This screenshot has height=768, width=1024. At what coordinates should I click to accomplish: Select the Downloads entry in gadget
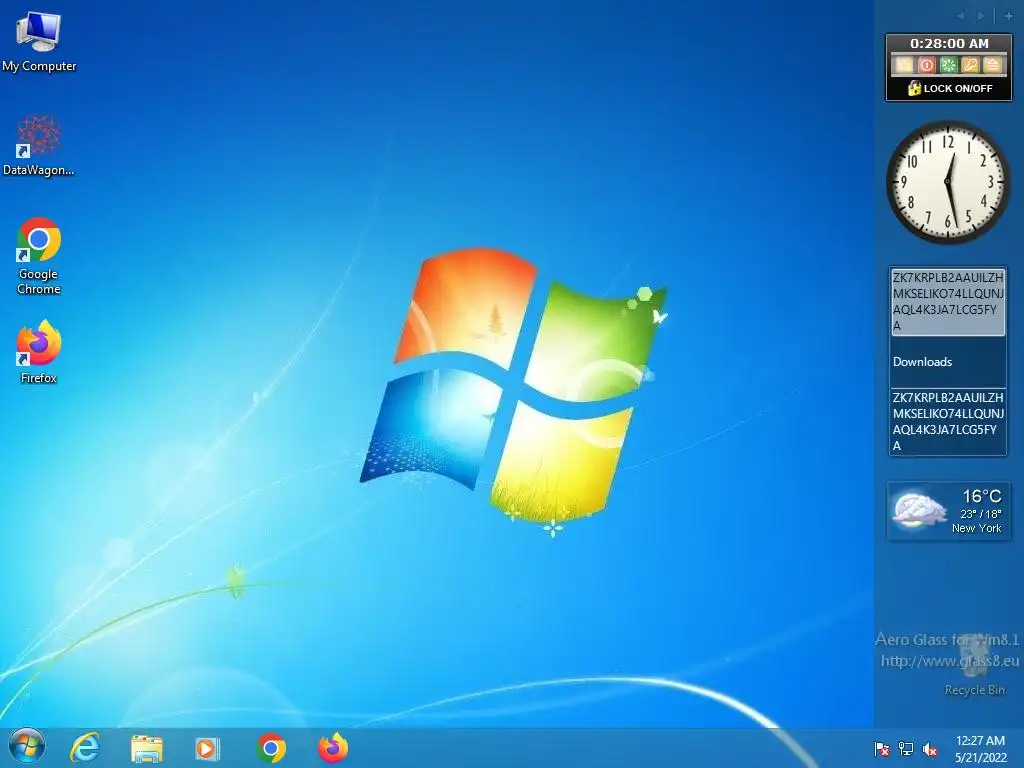pyautogui.click(x=948, y=362)
